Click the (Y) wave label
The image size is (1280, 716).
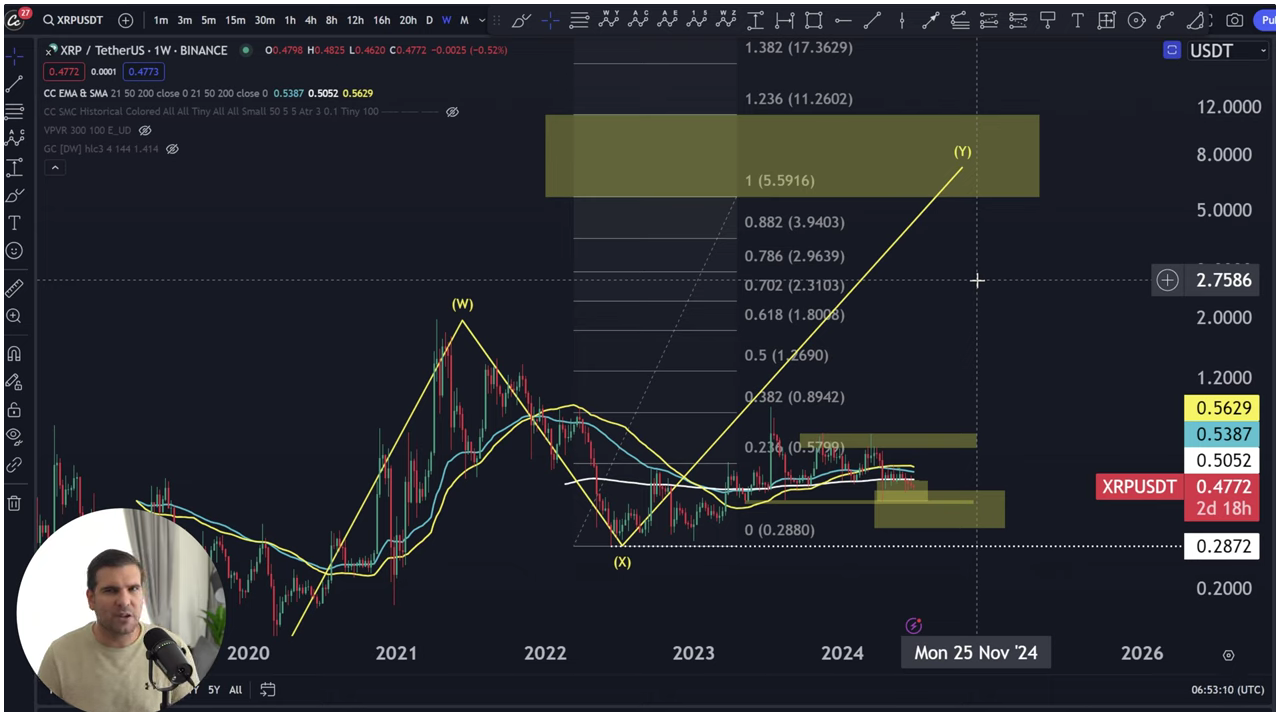[962, 152]
